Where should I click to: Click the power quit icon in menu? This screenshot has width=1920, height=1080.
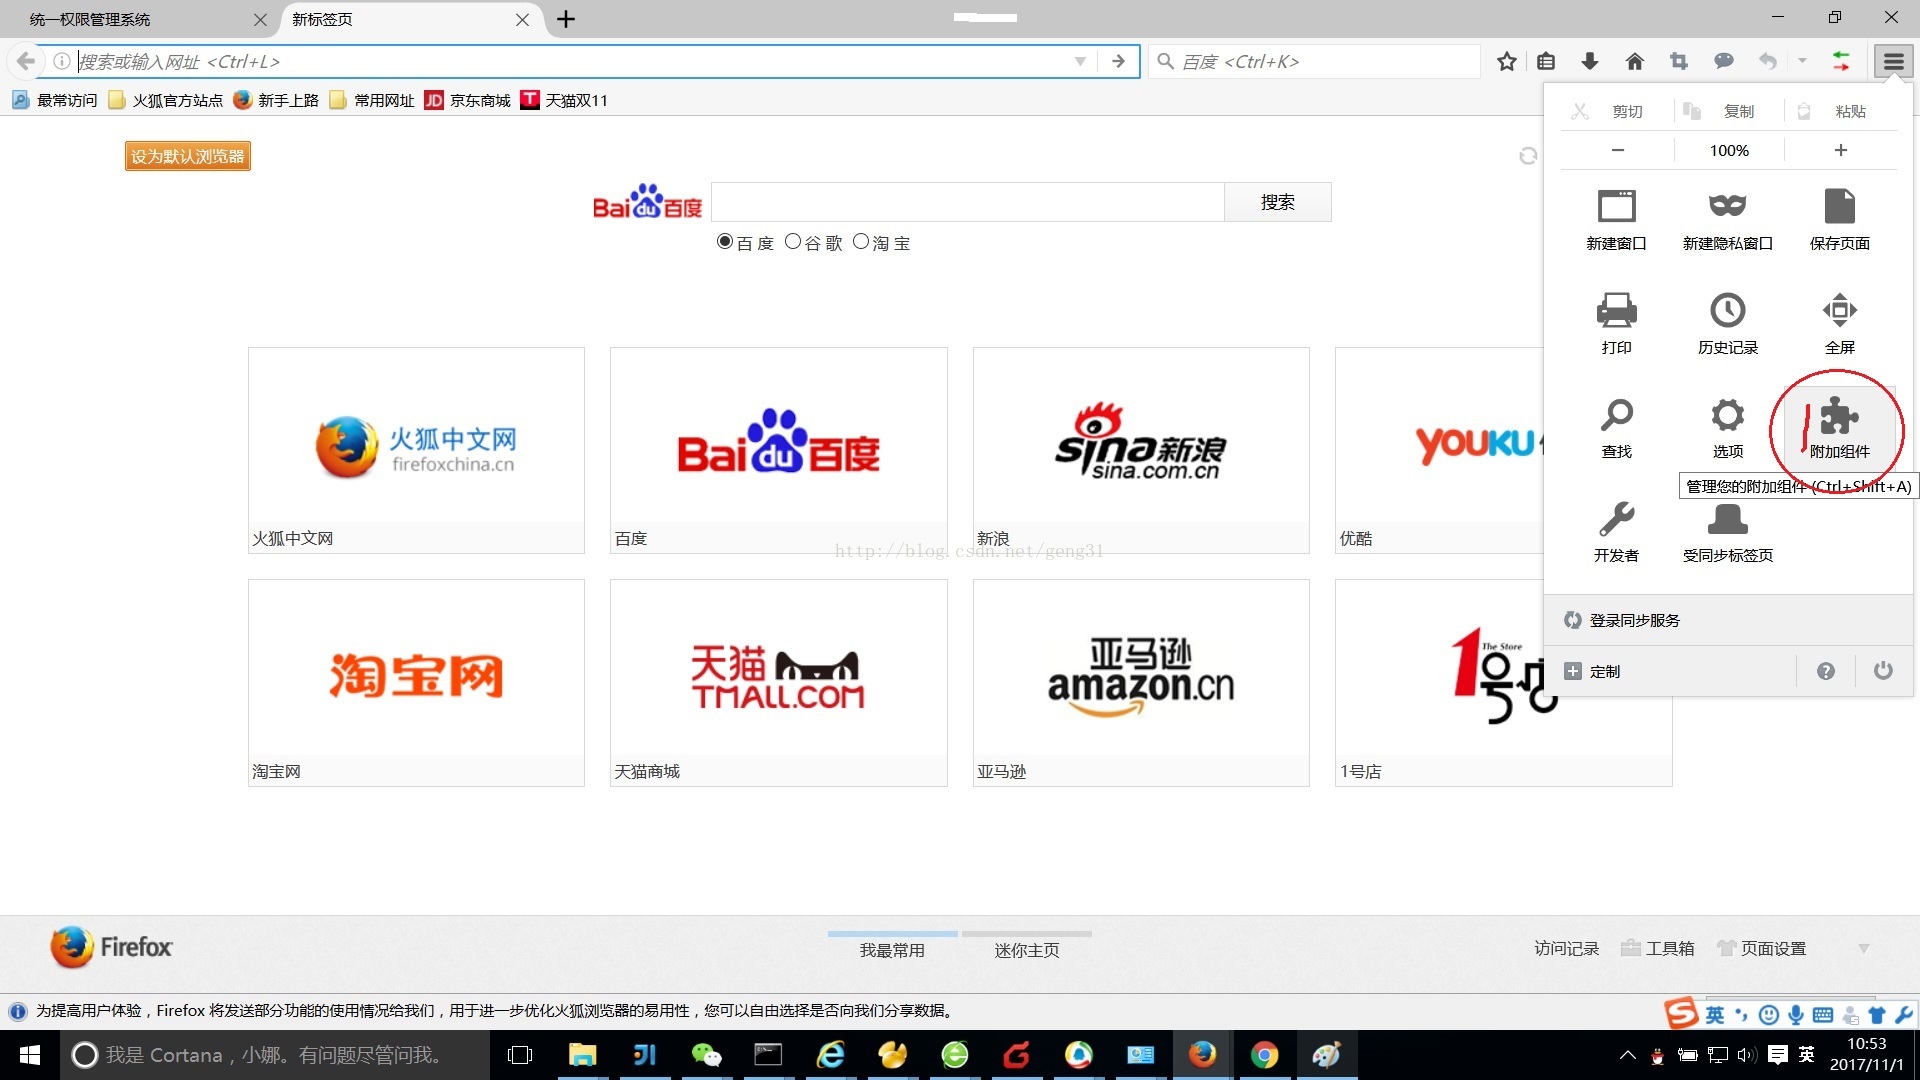(1882, 670)
